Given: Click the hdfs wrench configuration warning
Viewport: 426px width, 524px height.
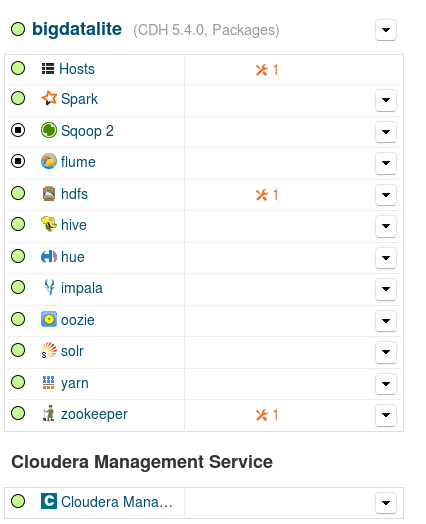Looking at the screenshot, I should pos(267,195).
